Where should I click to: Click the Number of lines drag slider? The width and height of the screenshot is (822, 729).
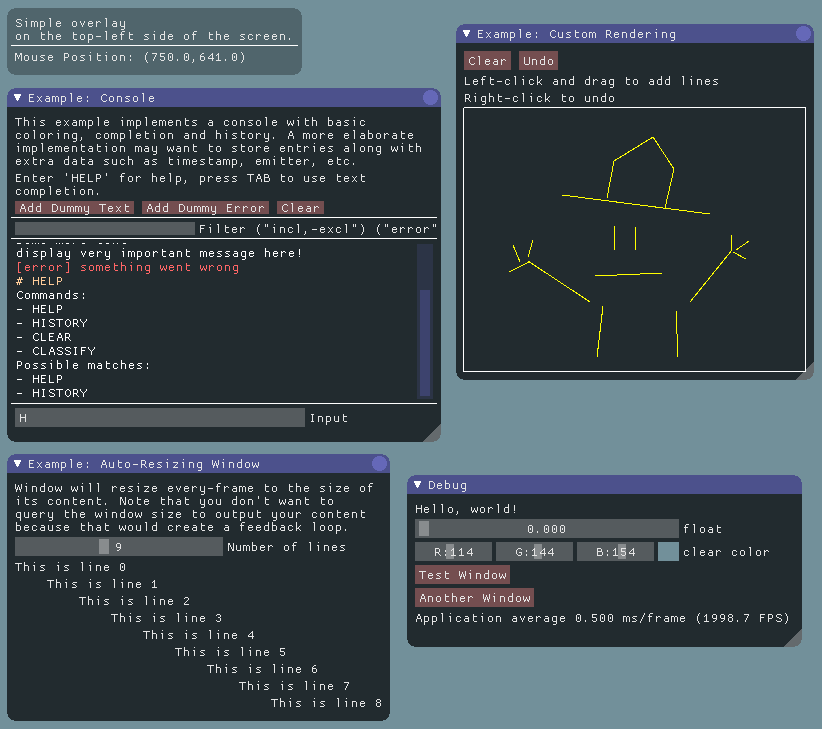[118, 546]
